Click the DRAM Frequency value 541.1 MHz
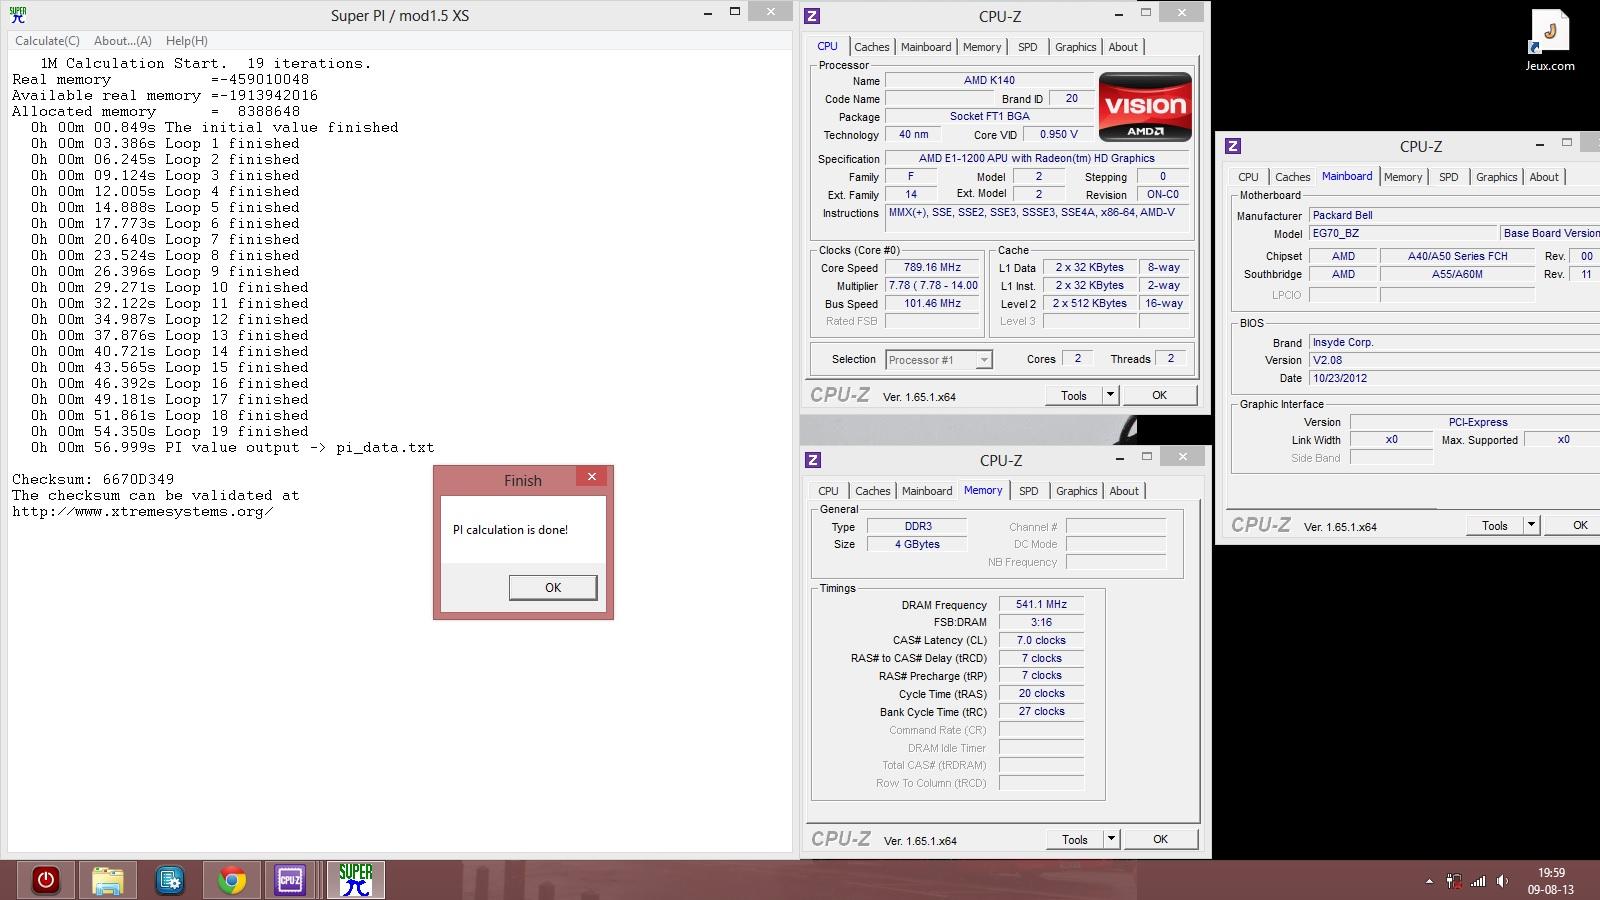 (x=1041, y=604)
